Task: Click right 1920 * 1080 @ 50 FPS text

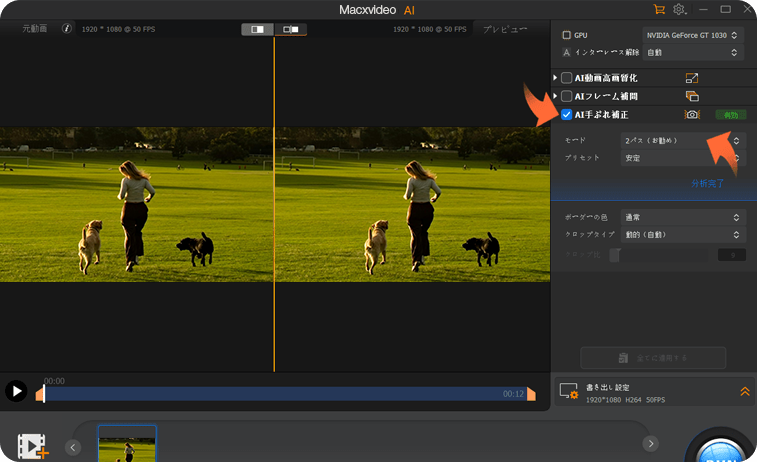Action: pyautogui.click(x=430, y=29)
